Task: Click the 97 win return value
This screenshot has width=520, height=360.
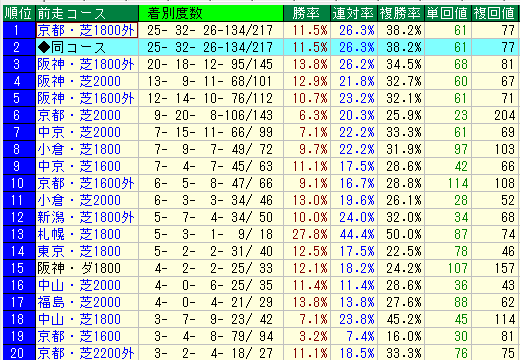Action: pyautogui.click(x=461, y=149)
